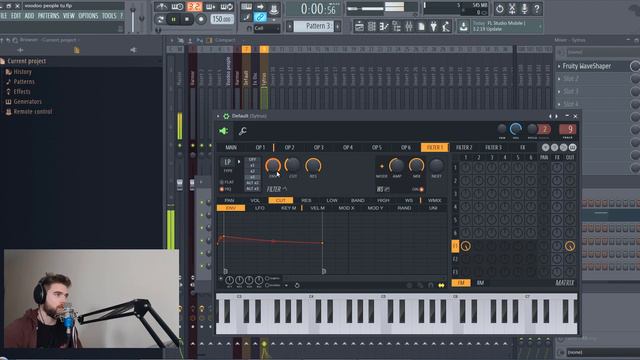640x360 pixels.
Task: Toggle Fruity WaveShaper slot enable knob
Action: 635,66
